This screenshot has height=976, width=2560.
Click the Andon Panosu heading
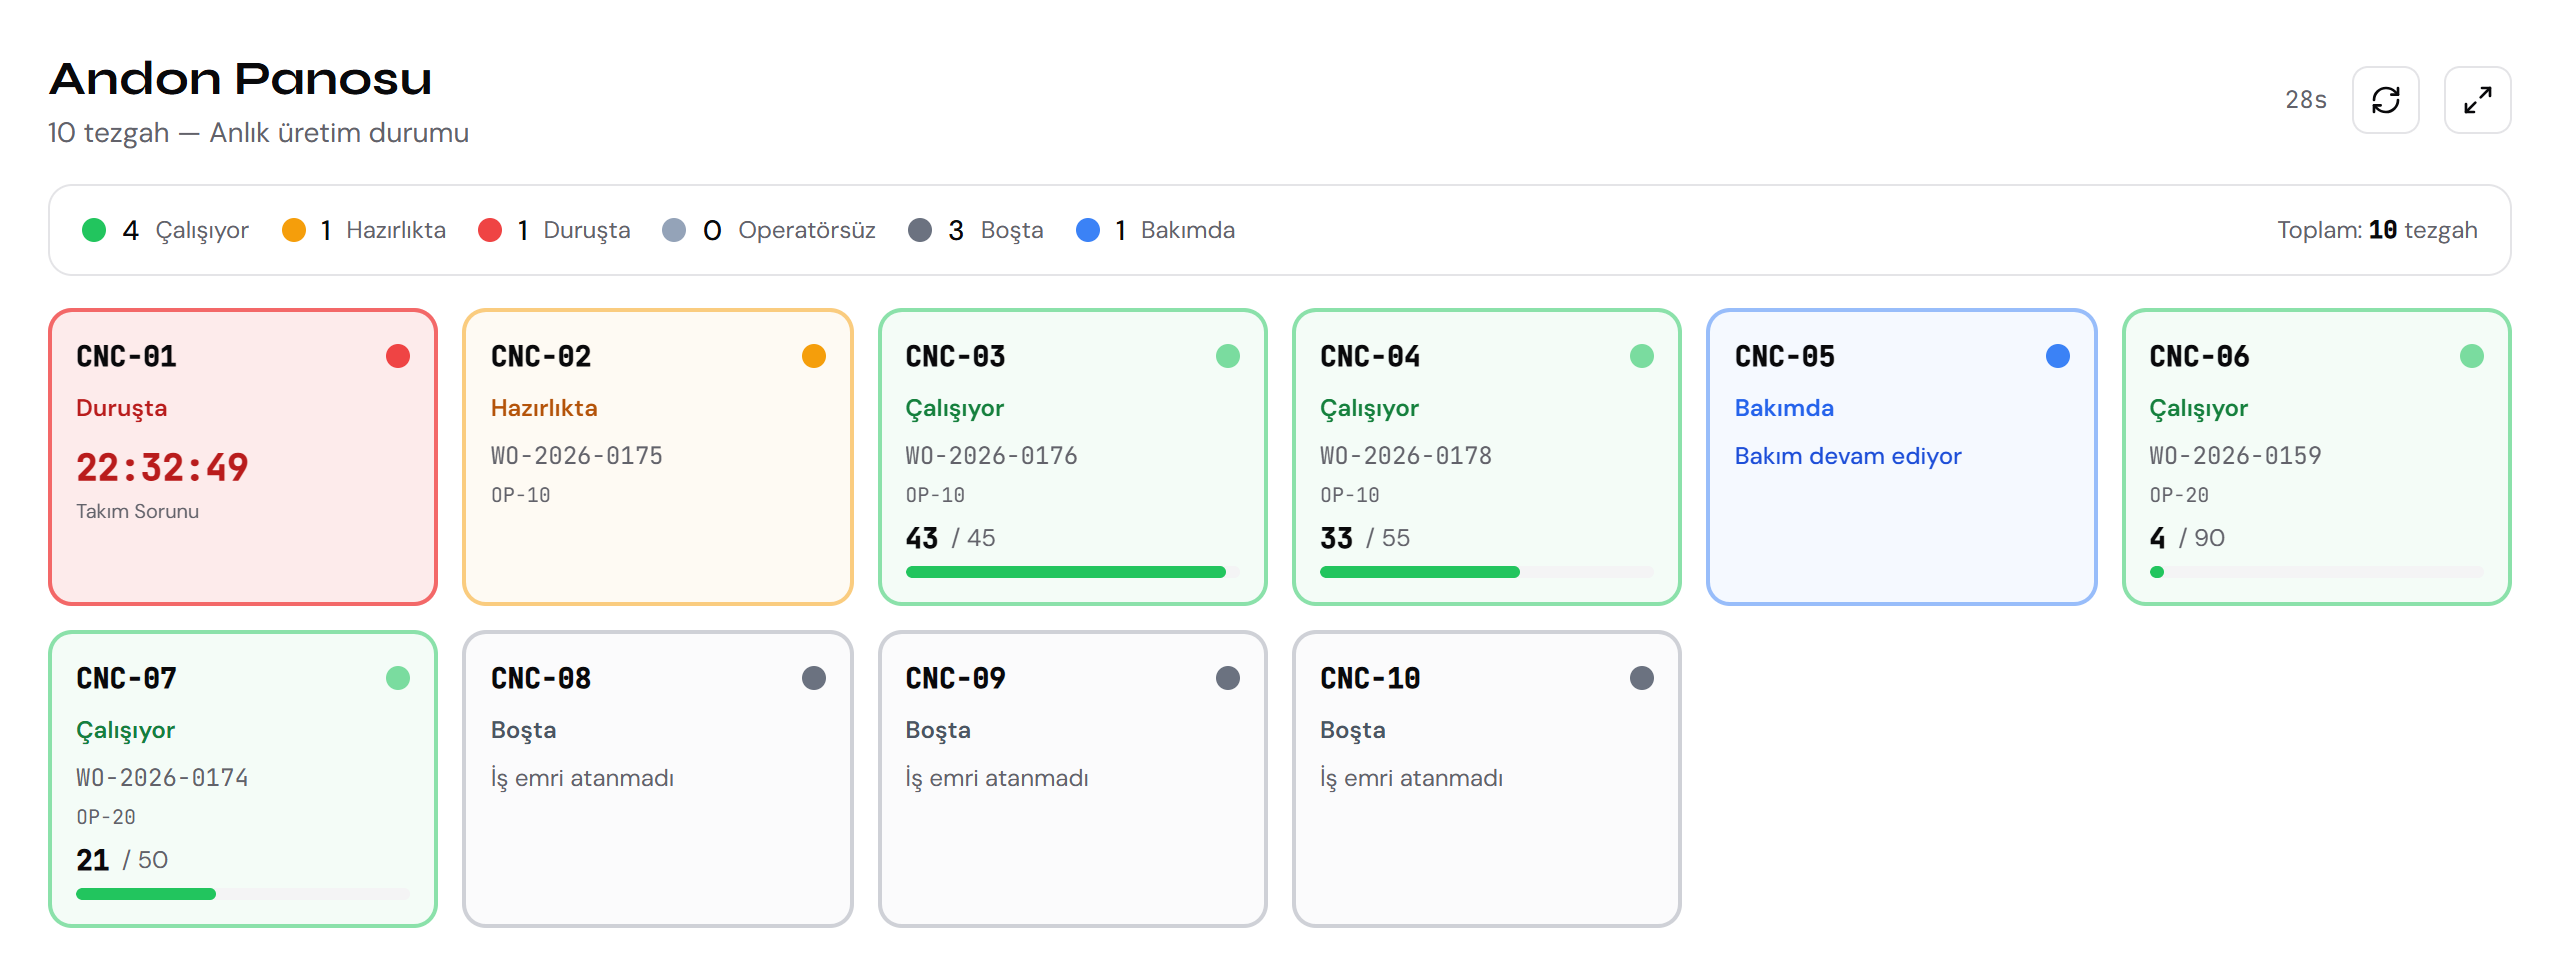tap(240, 78)
